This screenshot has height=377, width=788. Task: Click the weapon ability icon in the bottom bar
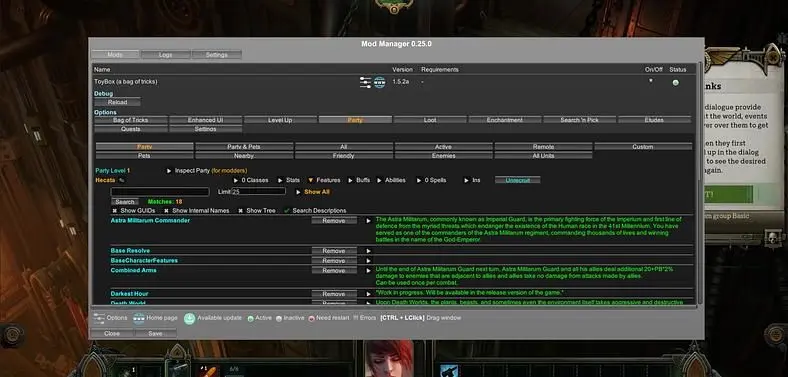pyautogui.click(x=449, y=371)
